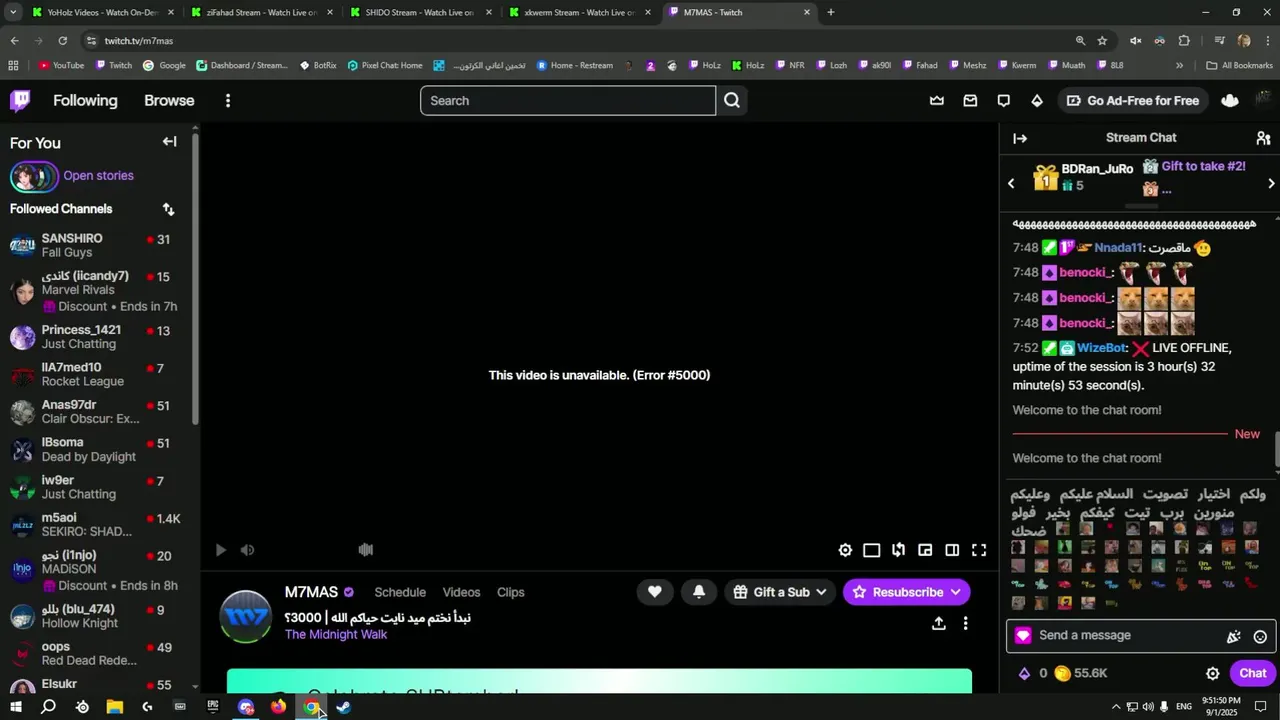This screenshot has height=720, width=1280.
Task: Bookmark this page with star icon
Action: point(1102,41)
